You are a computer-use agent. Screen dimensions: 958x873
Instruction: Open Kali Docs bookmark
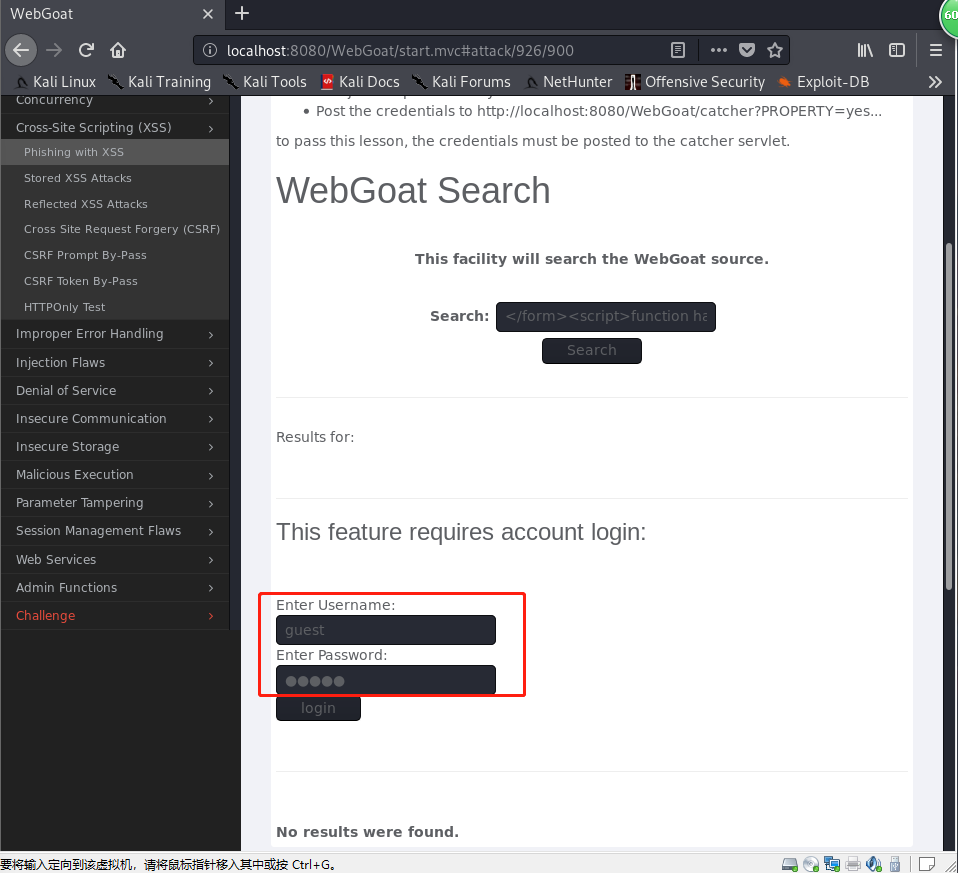(360, 82)
